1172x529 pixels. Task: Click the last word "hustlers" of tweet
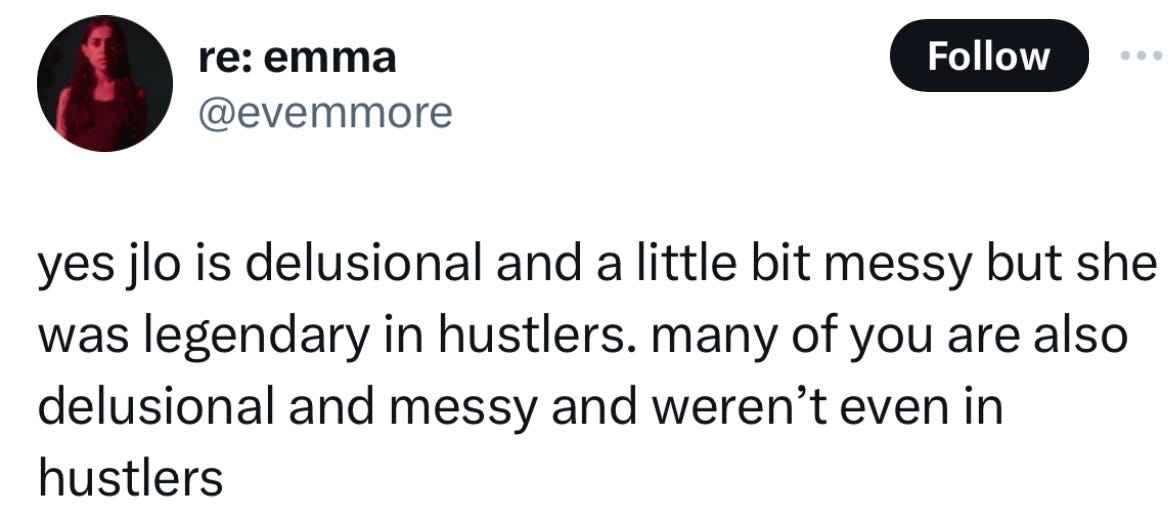tap(131, 477)
